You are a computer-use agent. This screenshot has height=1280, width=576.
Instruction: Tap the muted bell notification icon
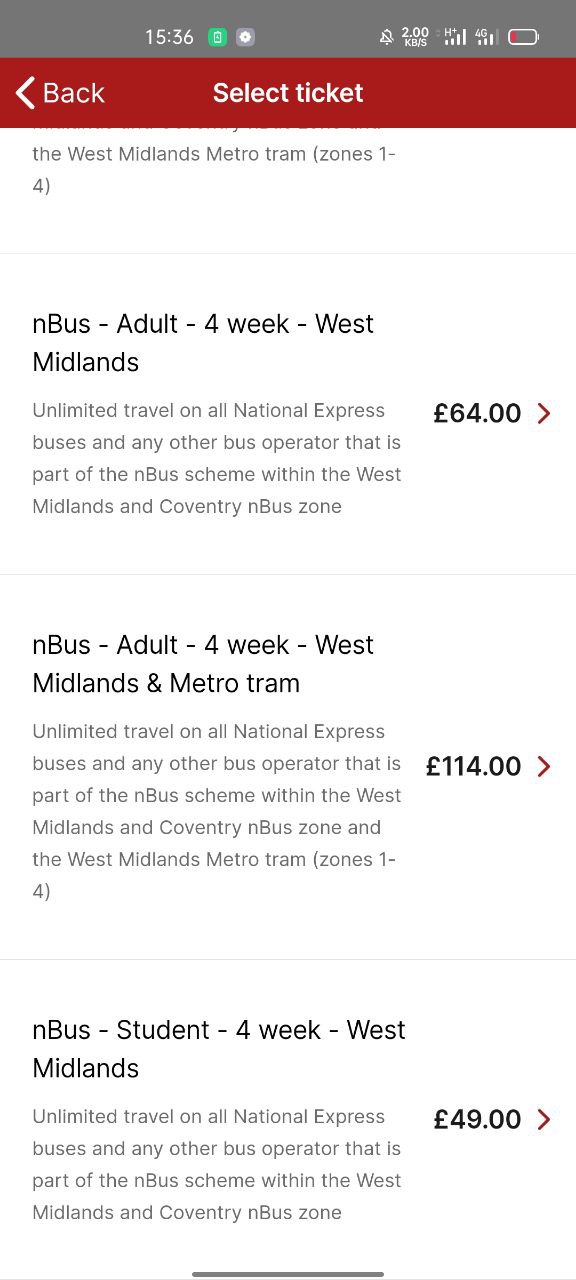pos(386,37)
